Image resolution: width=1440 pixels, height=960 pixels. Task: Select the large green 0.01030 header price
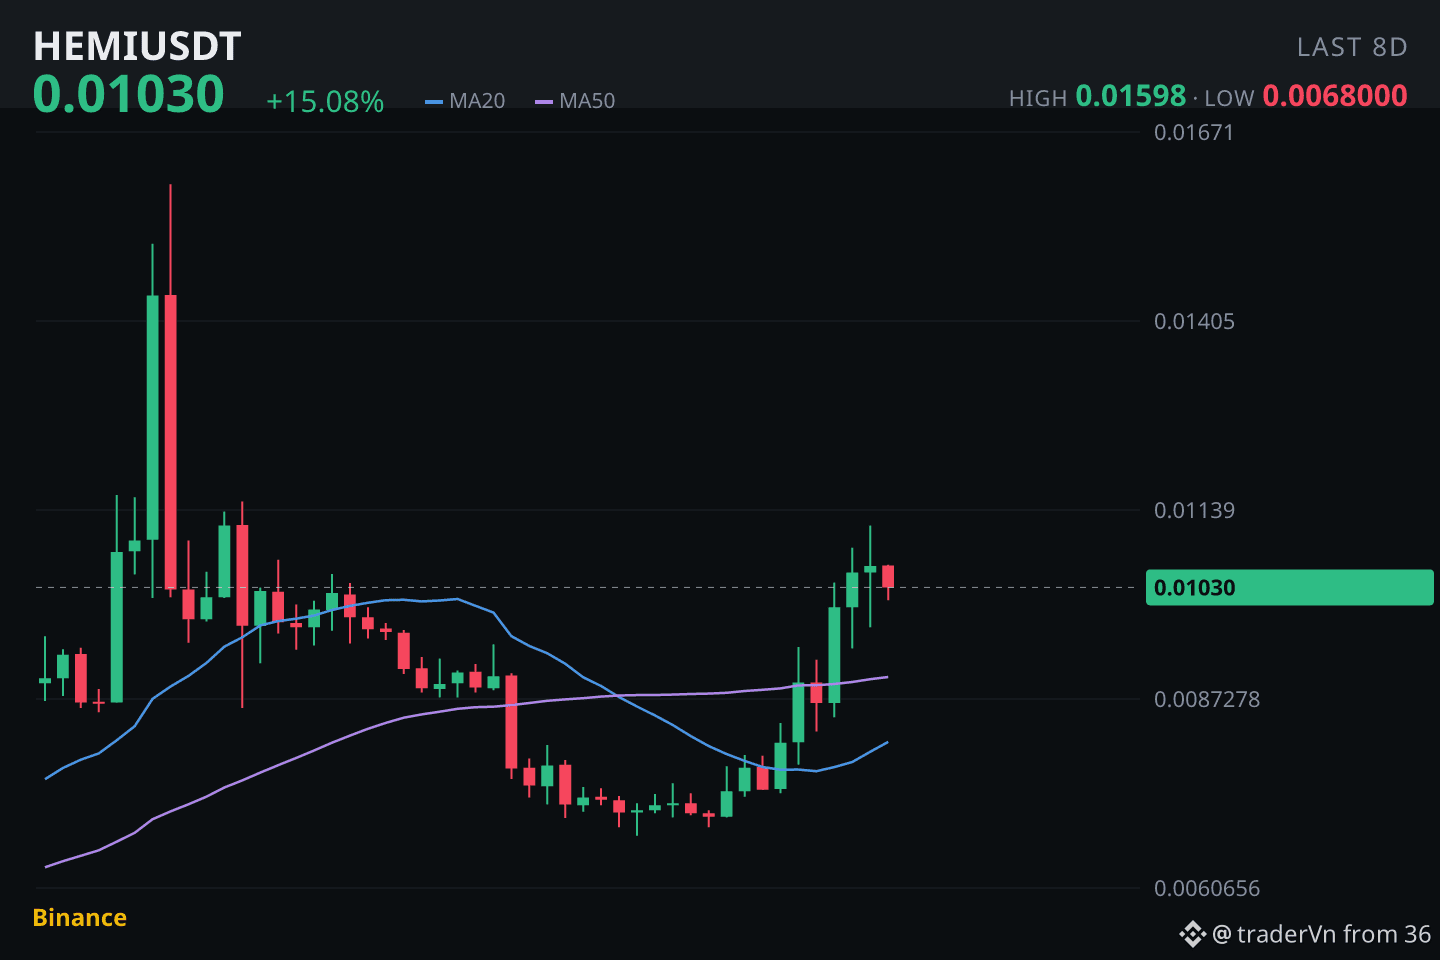pos(128,94)
